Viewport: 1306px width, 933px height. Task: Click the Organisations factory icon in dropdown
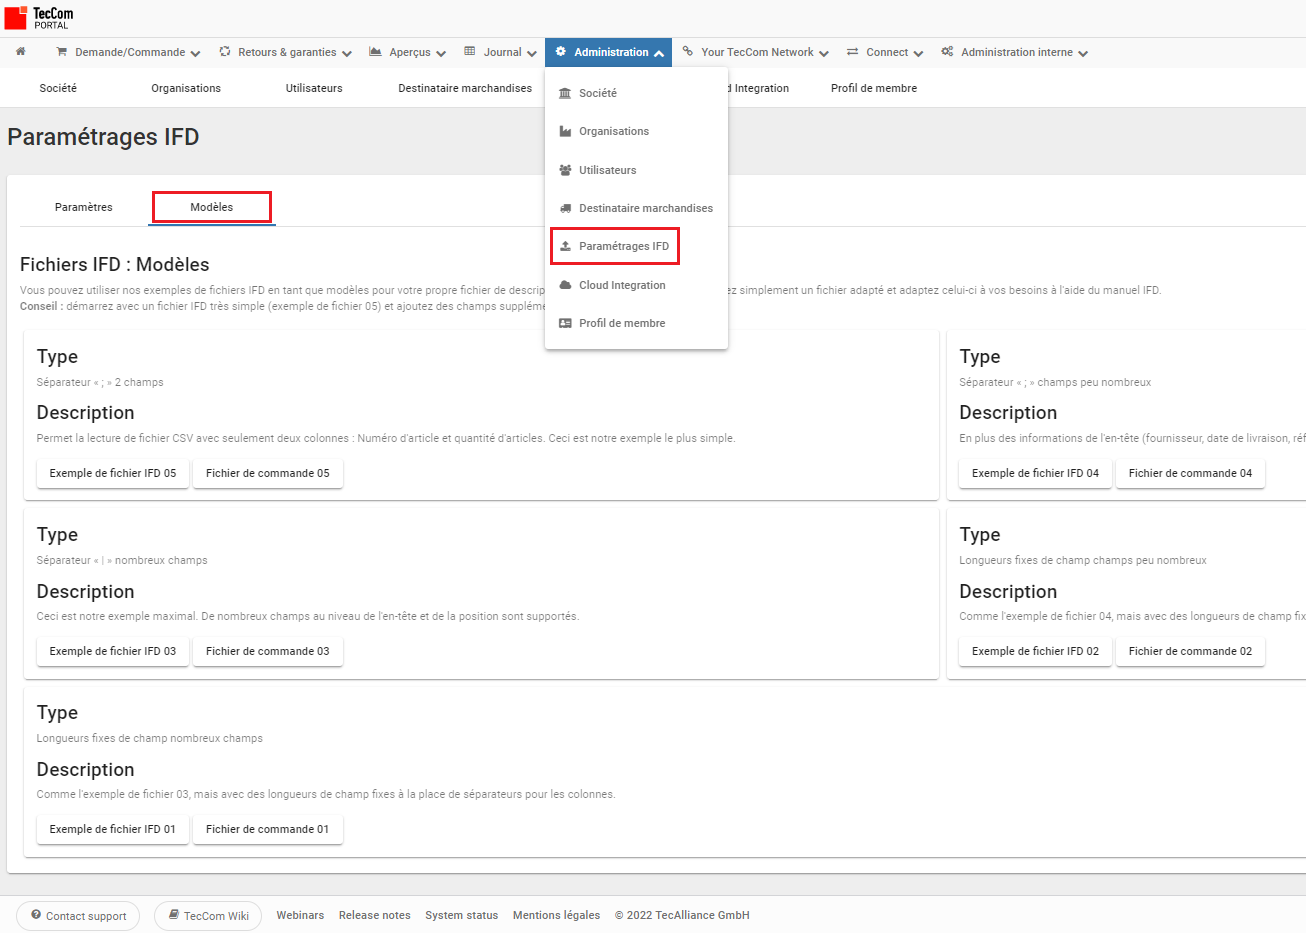(565, 131)
